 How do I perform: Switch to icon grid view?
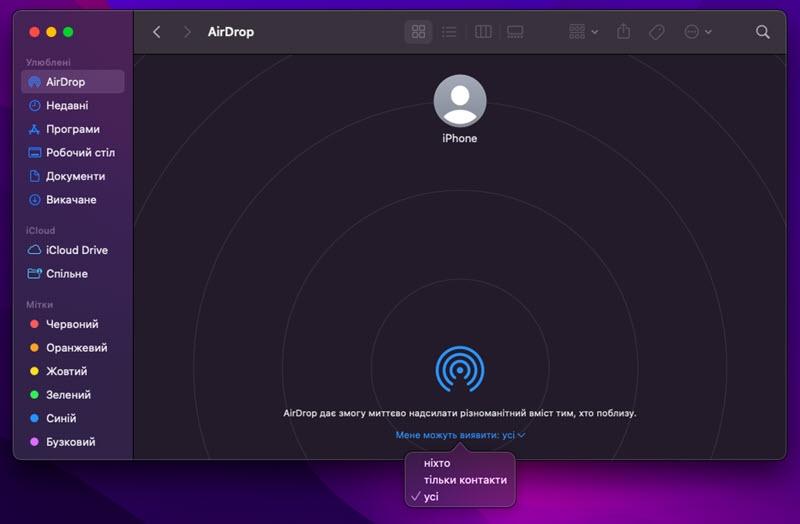(418, 32)
